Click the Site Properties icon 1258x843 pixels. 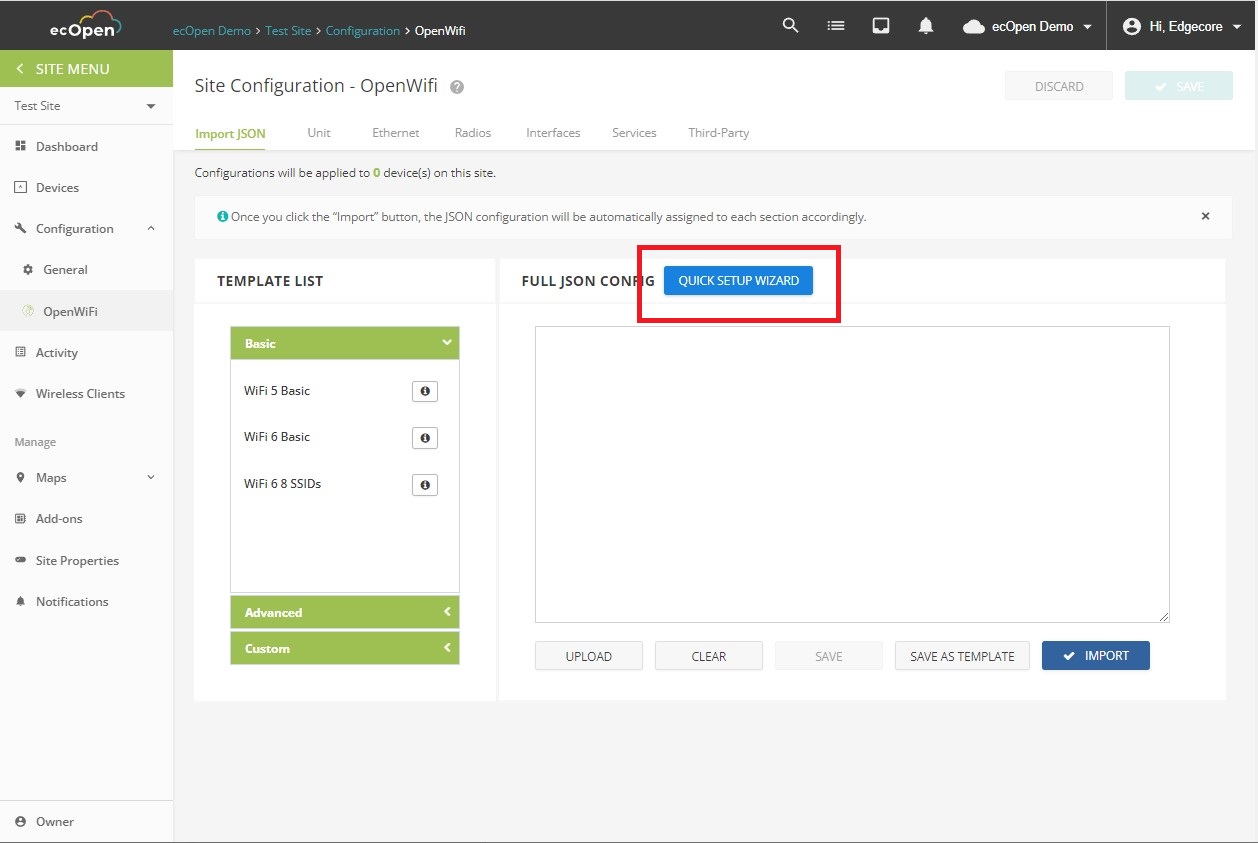[x=21, y=560]
